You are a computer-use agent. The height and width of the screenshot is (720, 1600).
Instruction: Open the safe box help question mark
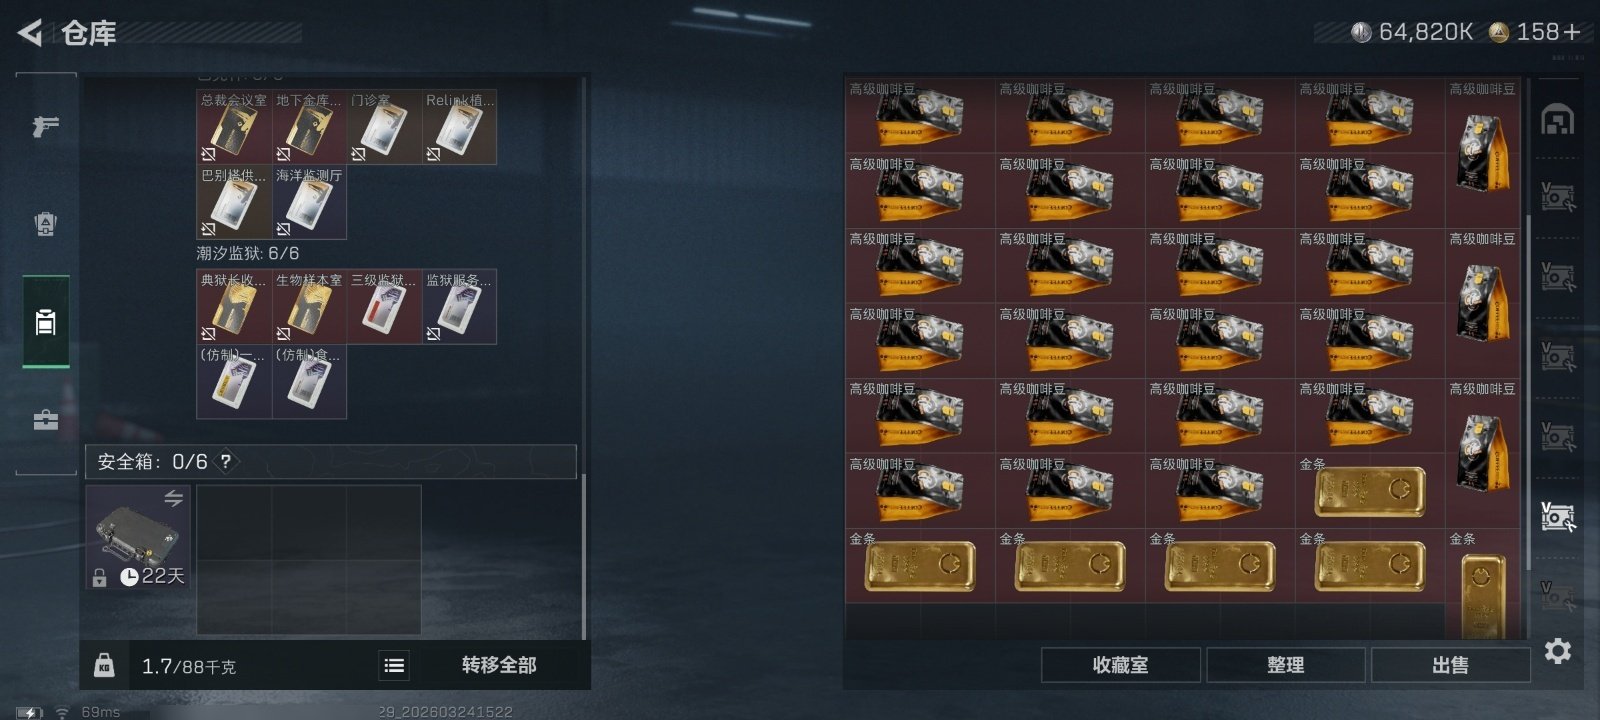[226, 461]
